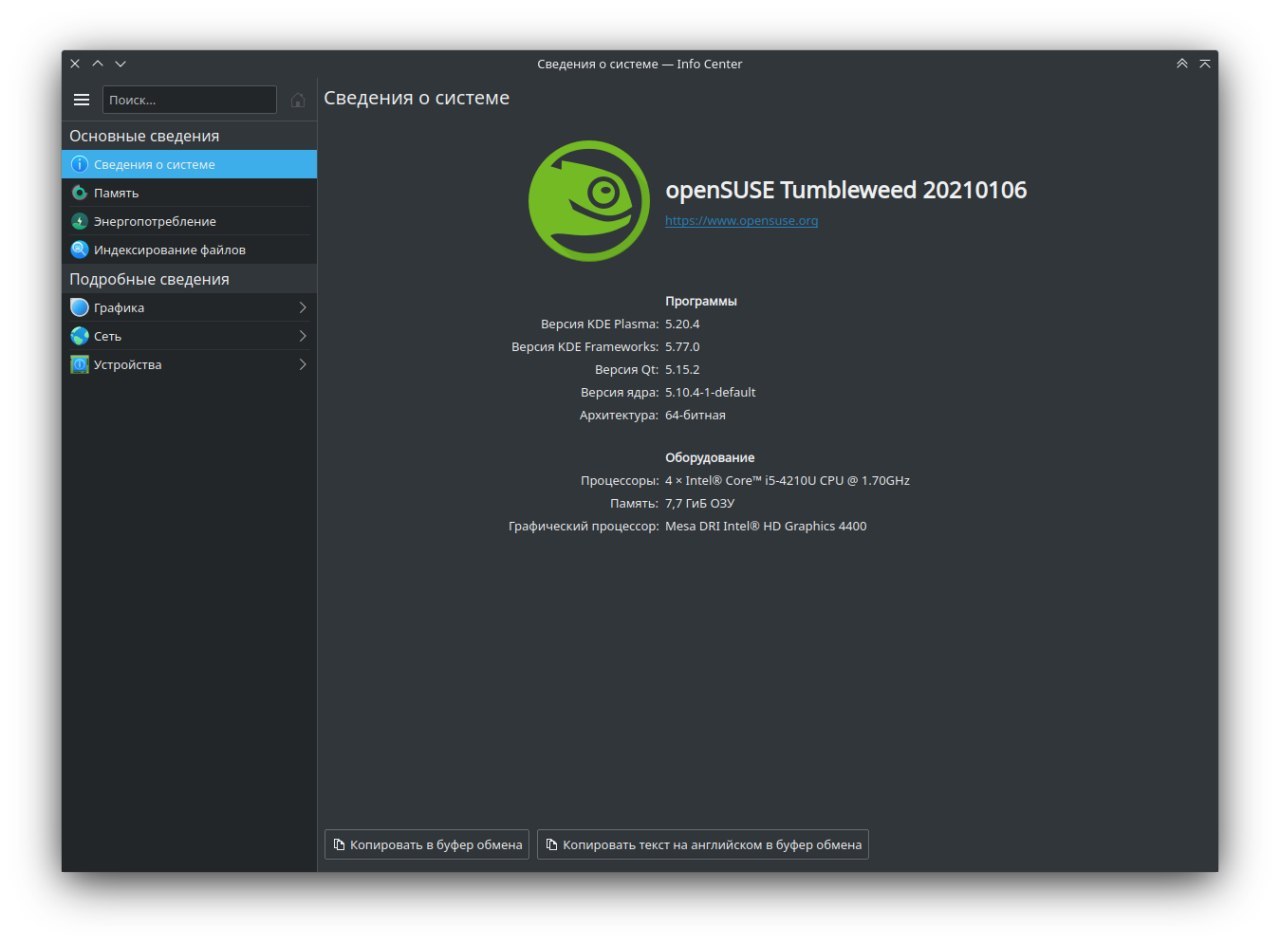Click the Версия ядра label
Viewport: 1280px width, 945px height.
tap(619, 392)
